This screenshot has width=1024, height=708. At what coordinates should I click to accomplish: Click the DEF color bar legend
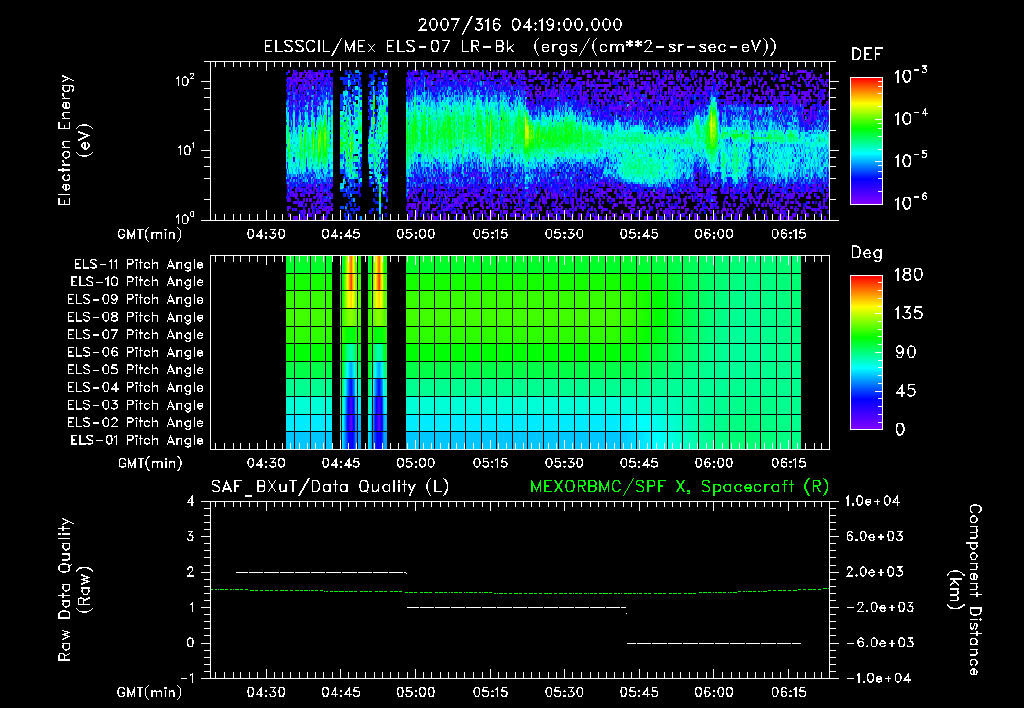pos(866,141)
